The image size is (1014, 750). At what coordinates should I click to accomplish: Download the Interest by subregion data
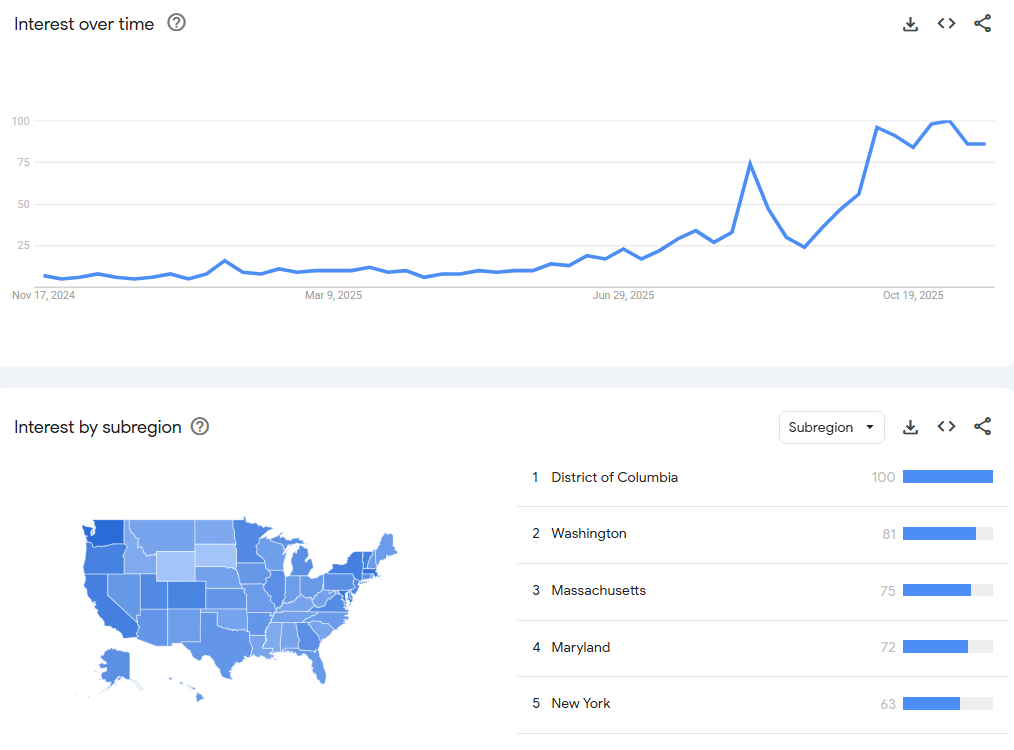click(x=910, y=427)
